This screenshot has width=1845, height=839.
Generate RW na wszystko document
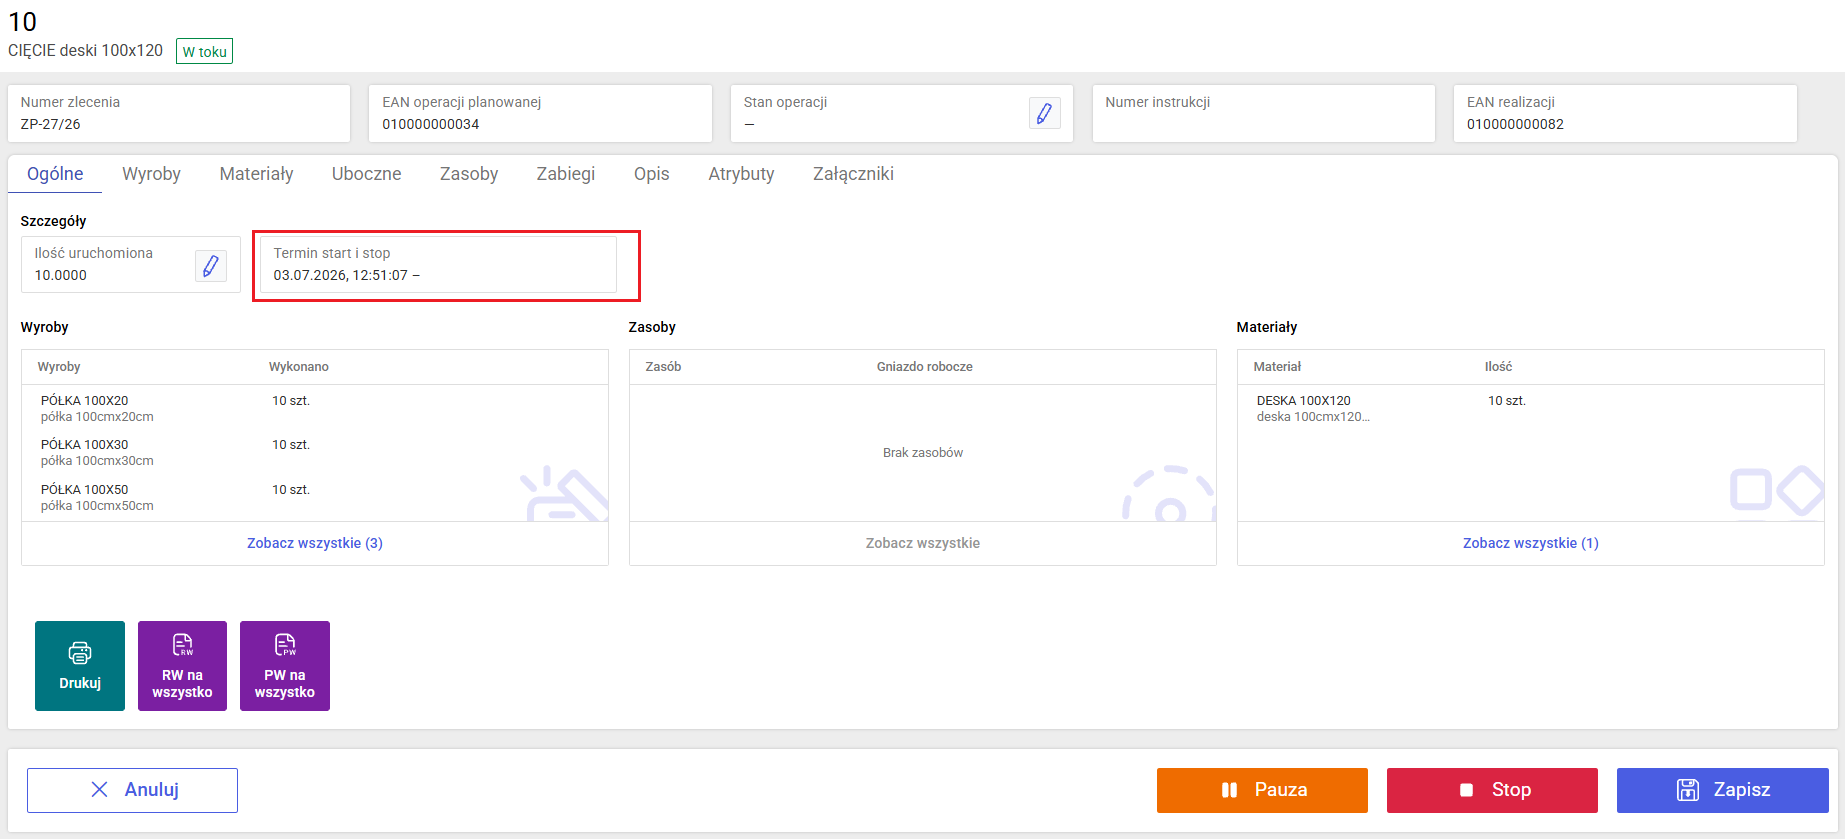coord(182,666)
